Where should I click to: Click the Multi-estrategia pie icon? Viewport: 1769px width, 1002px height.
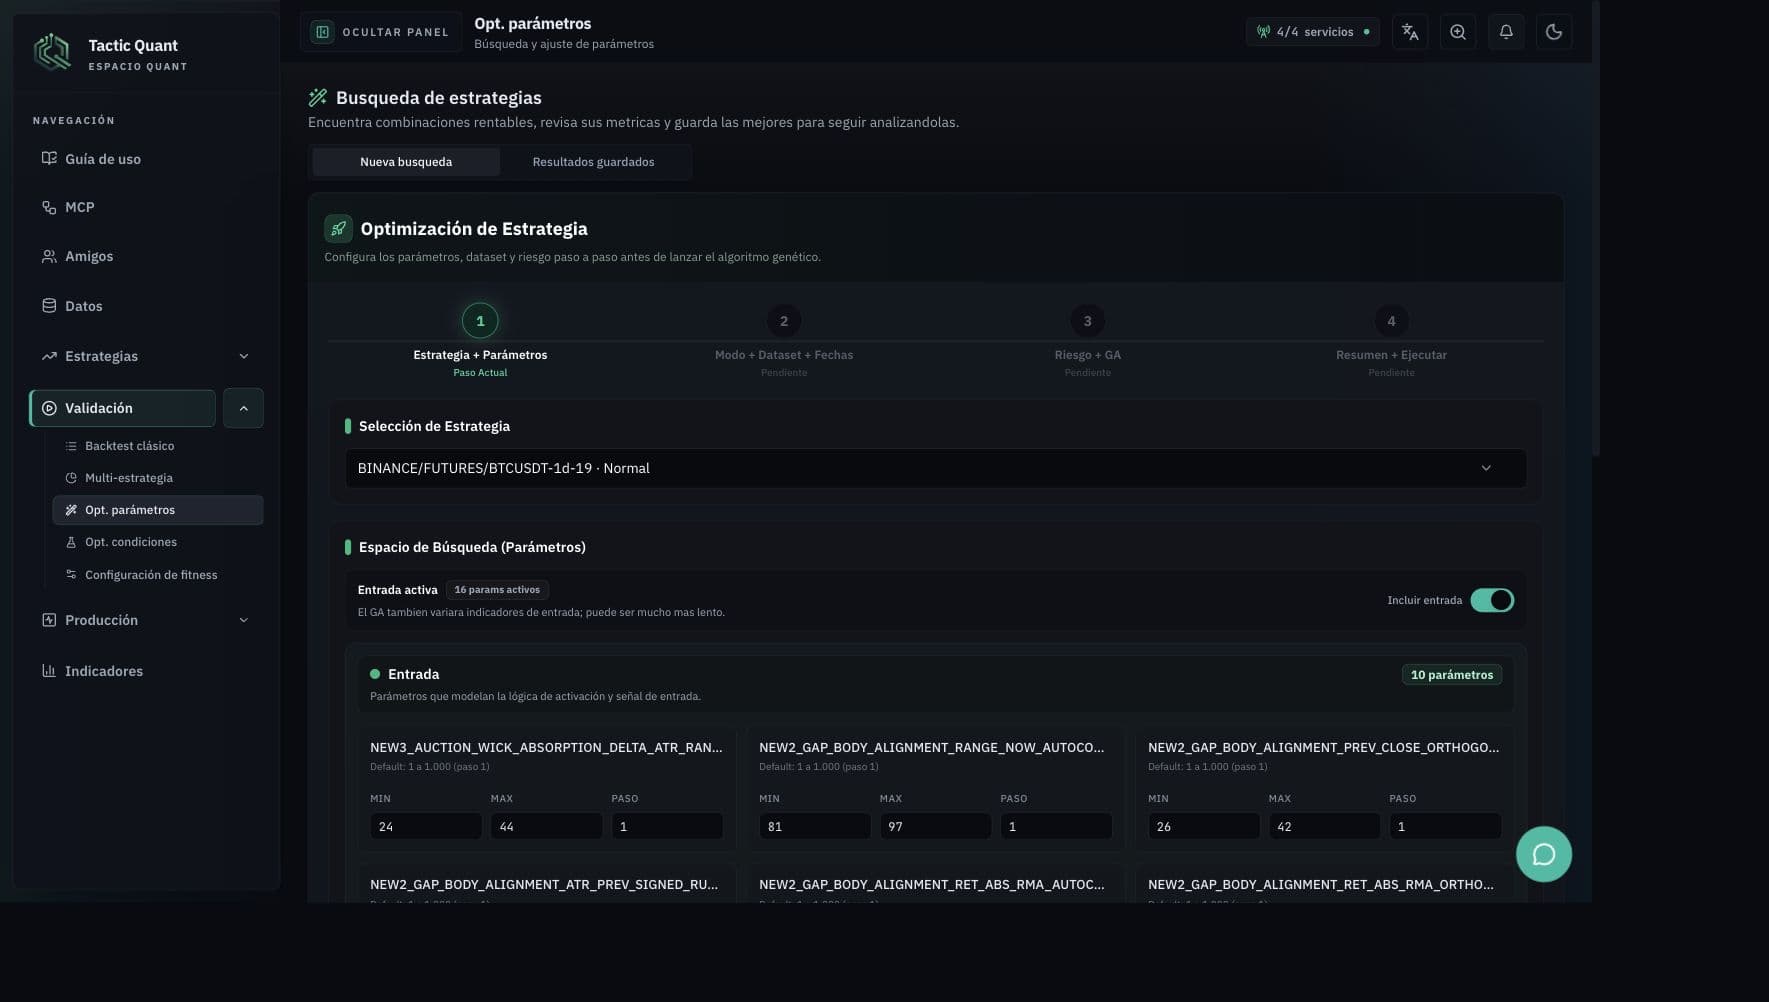click(71, 478)
